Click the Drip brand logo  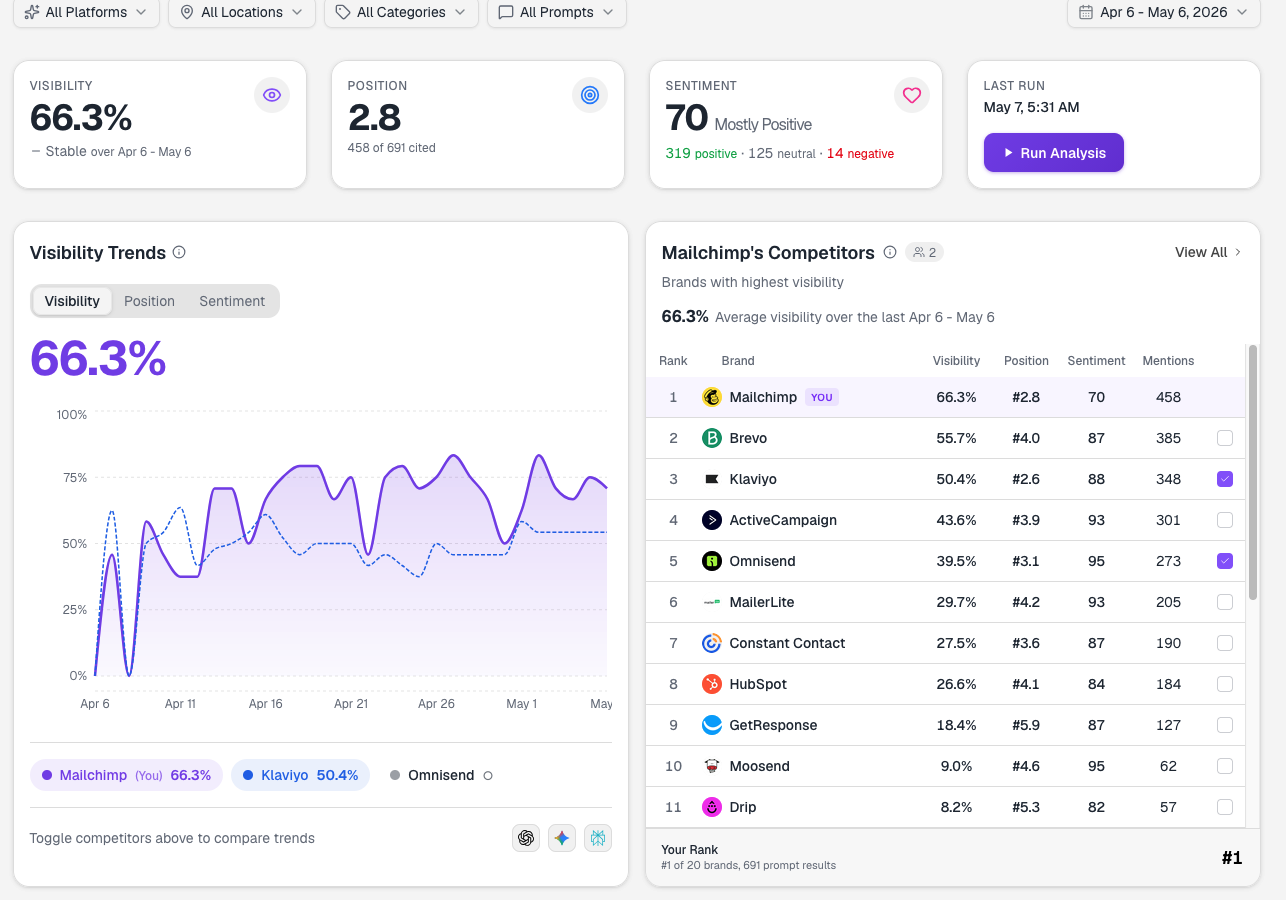point(712,807)
